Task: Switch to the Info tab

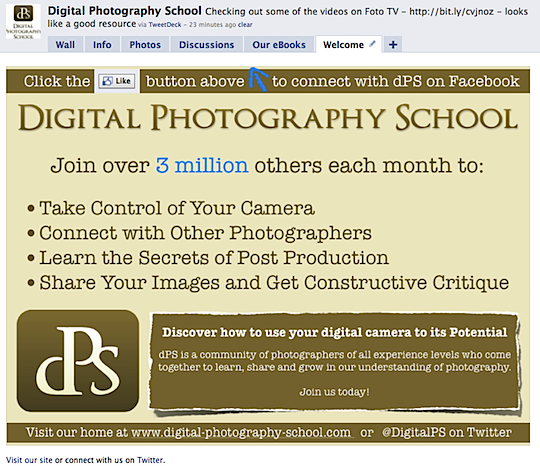Action: (x=102, y=45)
